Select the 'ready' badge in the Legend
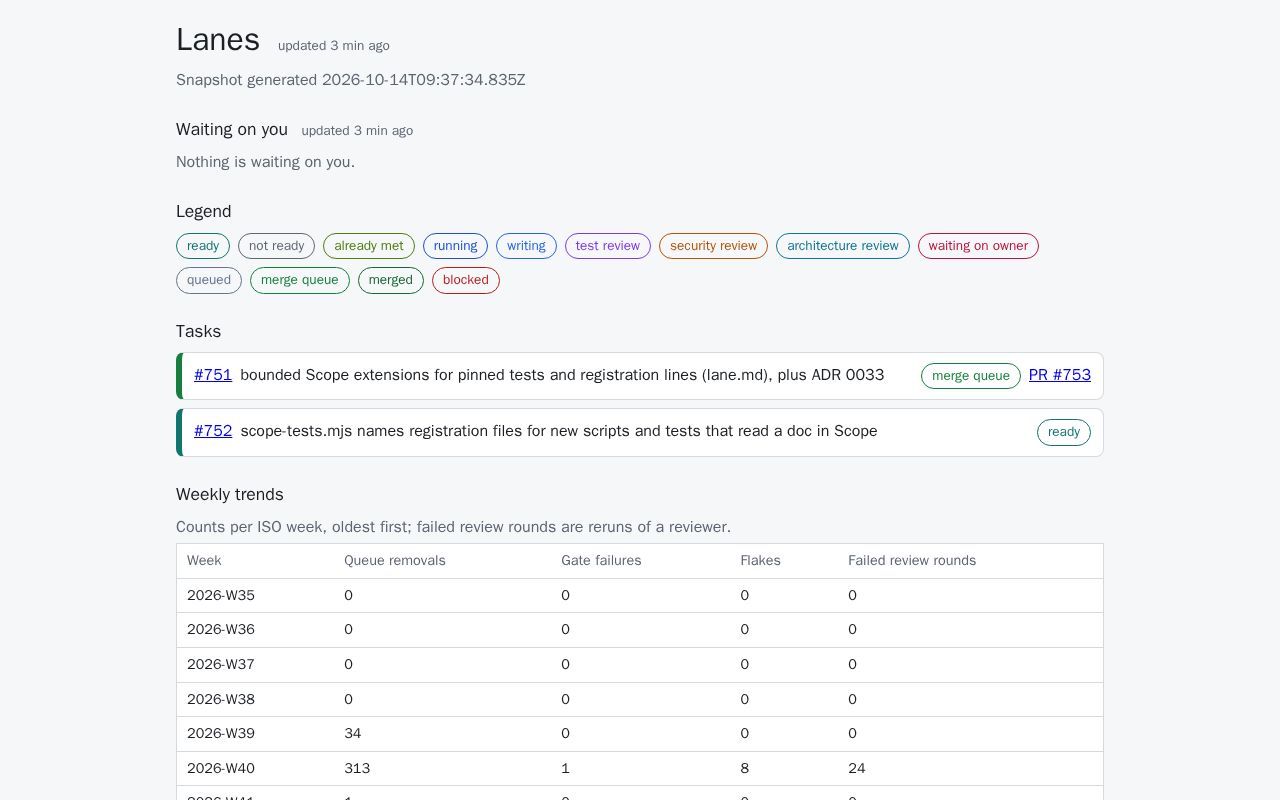Screen dimensions: 1280x800 pyautogui.click(x=203, y=246)
